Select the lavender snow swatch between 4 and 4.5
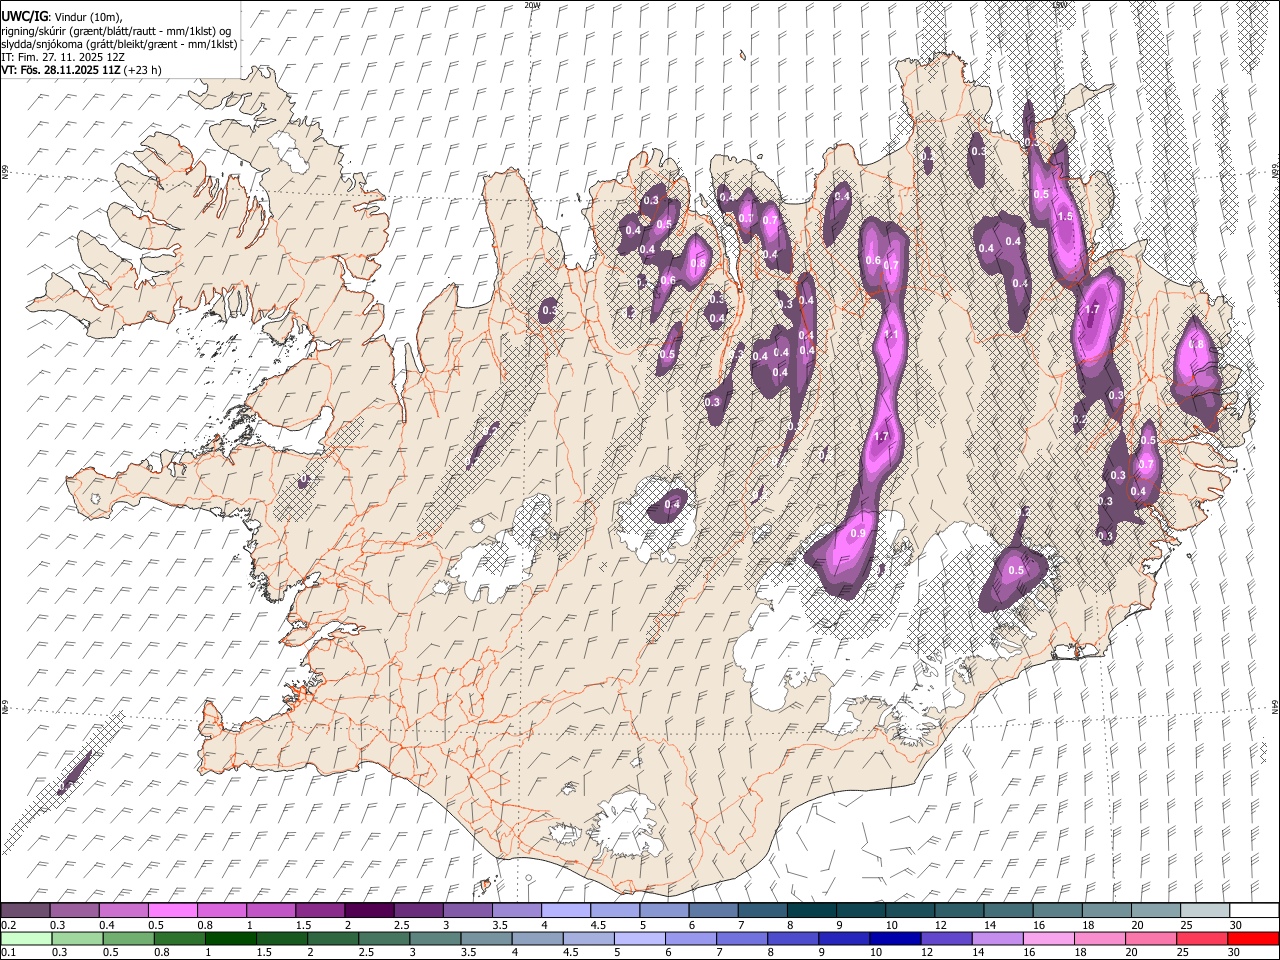Viewport: 1280px width, 960px height. (565, 910)
